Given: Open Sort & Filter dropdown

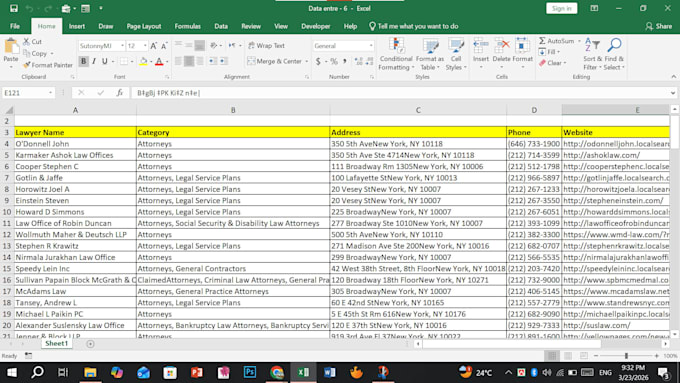Looking at the screenshot, I should click(x=592, y=54).
